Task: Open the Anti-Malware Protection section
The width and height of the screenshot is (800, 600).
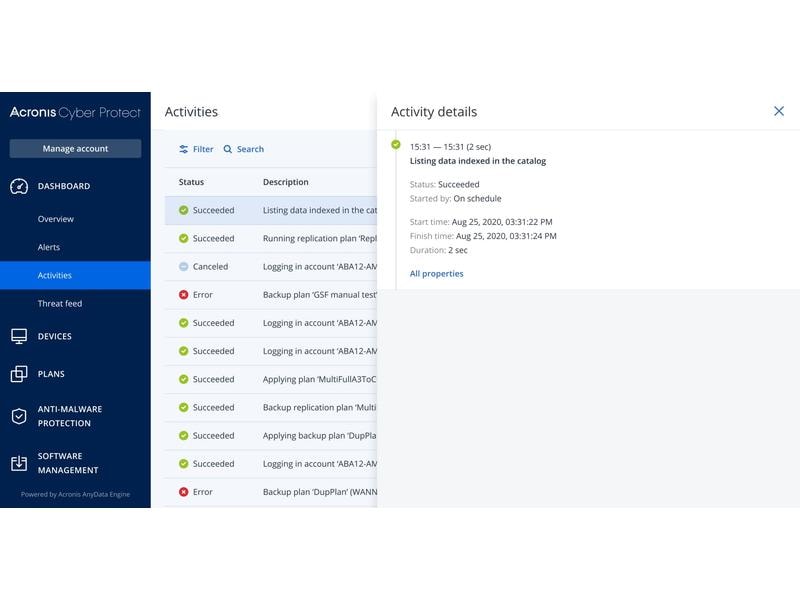Action: click(70, 416)
